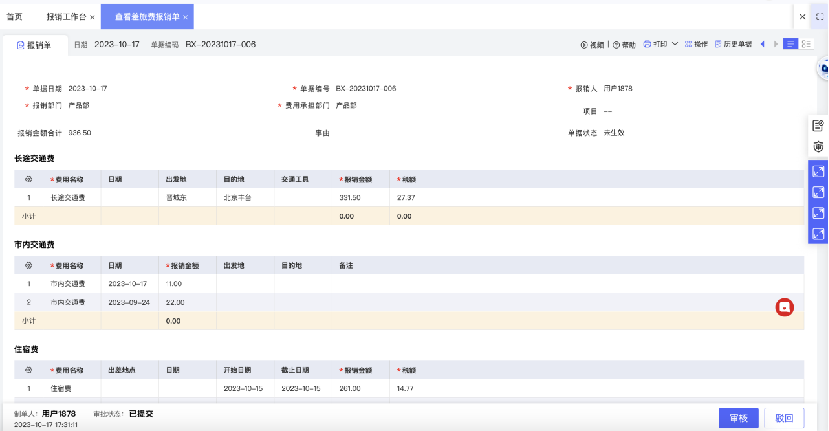Open column settings gear for 长途交通费 table
The width and height of the screenshot is (829, 431).
29,179
